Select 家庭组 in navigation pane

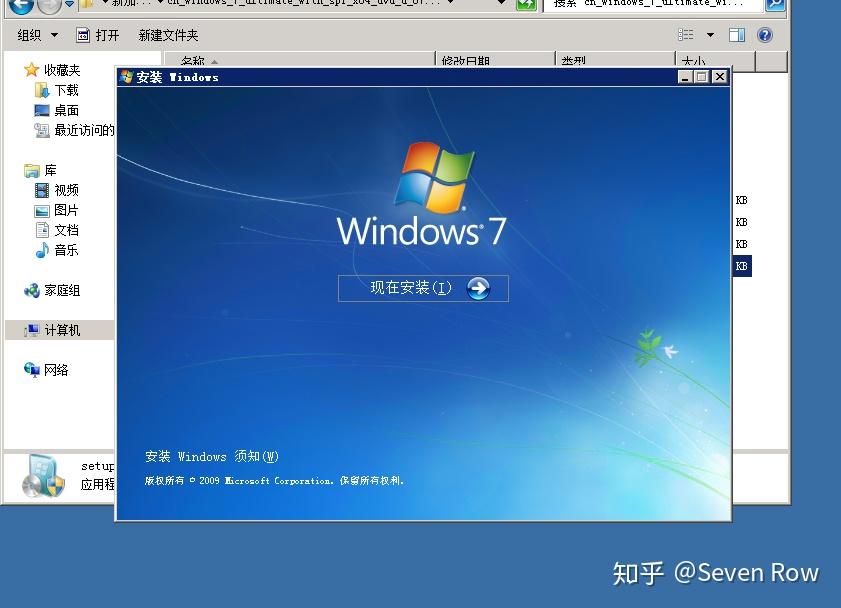tap(62, 291)
